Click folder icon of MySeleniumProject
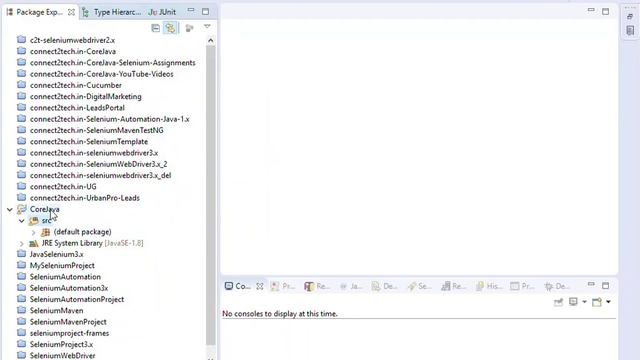The image size is (640, 360). 22,265
